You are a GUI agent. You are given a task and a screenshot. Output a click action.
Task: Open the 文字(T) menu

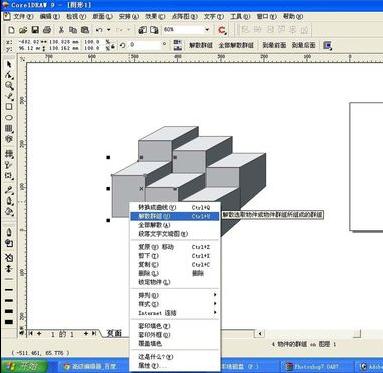[x=214, y=16]
